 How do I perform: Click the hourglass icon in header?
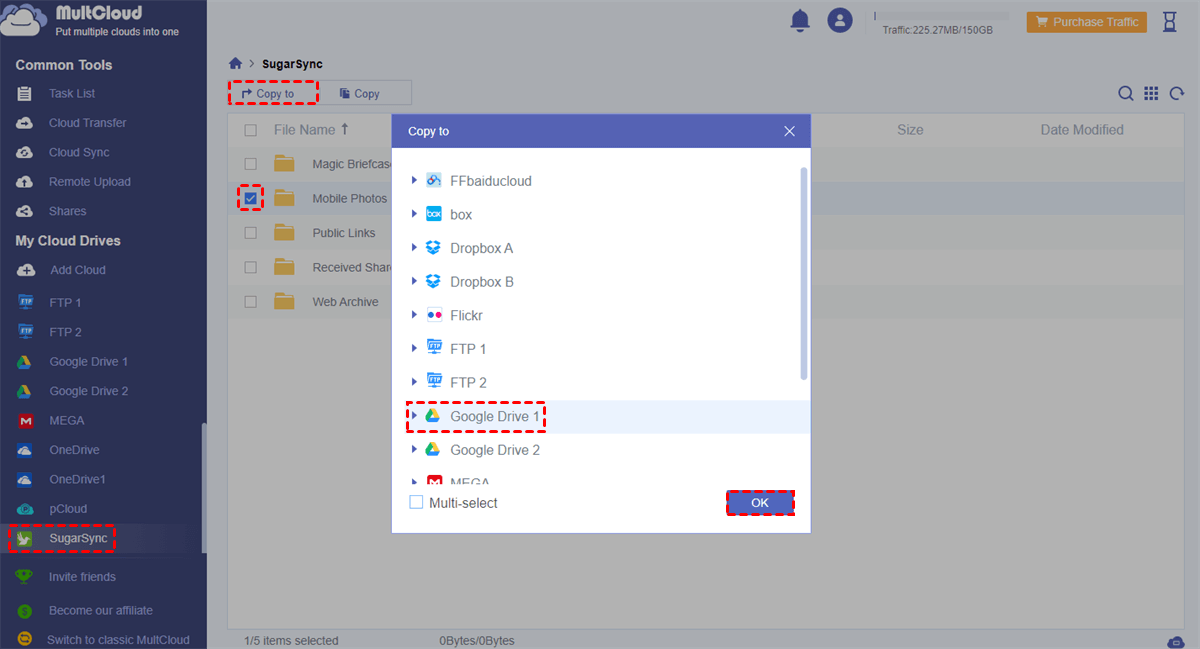pyautogui.click(x=1170, y=21)
